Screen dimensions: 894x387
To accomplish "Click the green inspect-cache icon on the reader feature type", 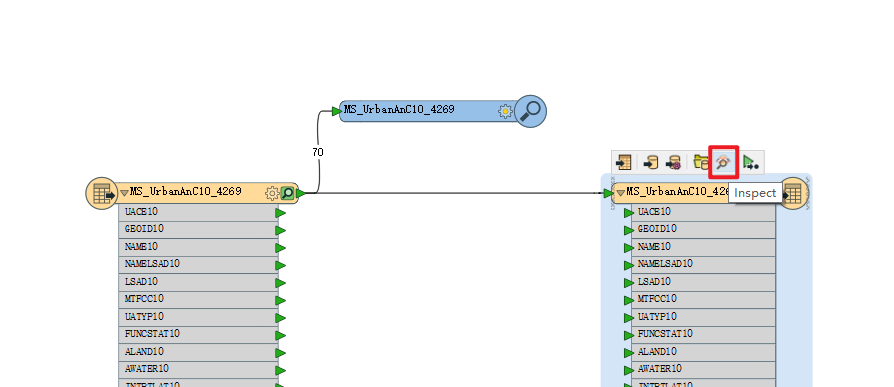I will tap(287, 193).
